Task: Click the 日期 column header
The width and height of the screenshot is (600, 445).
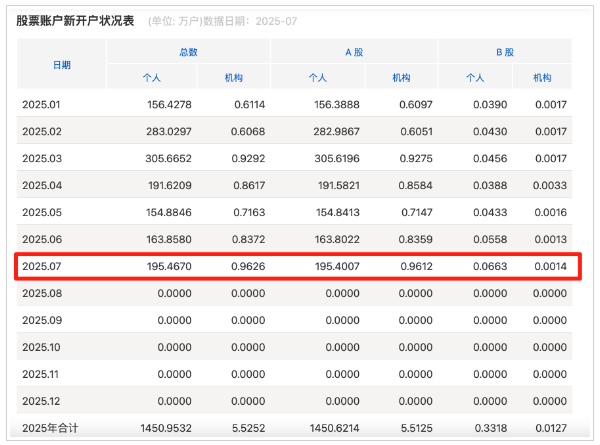Action: point(62,64)
